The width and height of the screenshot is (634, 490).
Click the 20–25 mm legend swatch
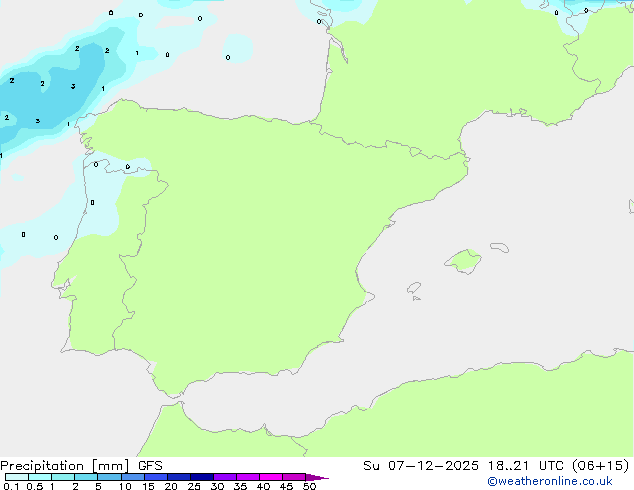(x=179, y=477)
